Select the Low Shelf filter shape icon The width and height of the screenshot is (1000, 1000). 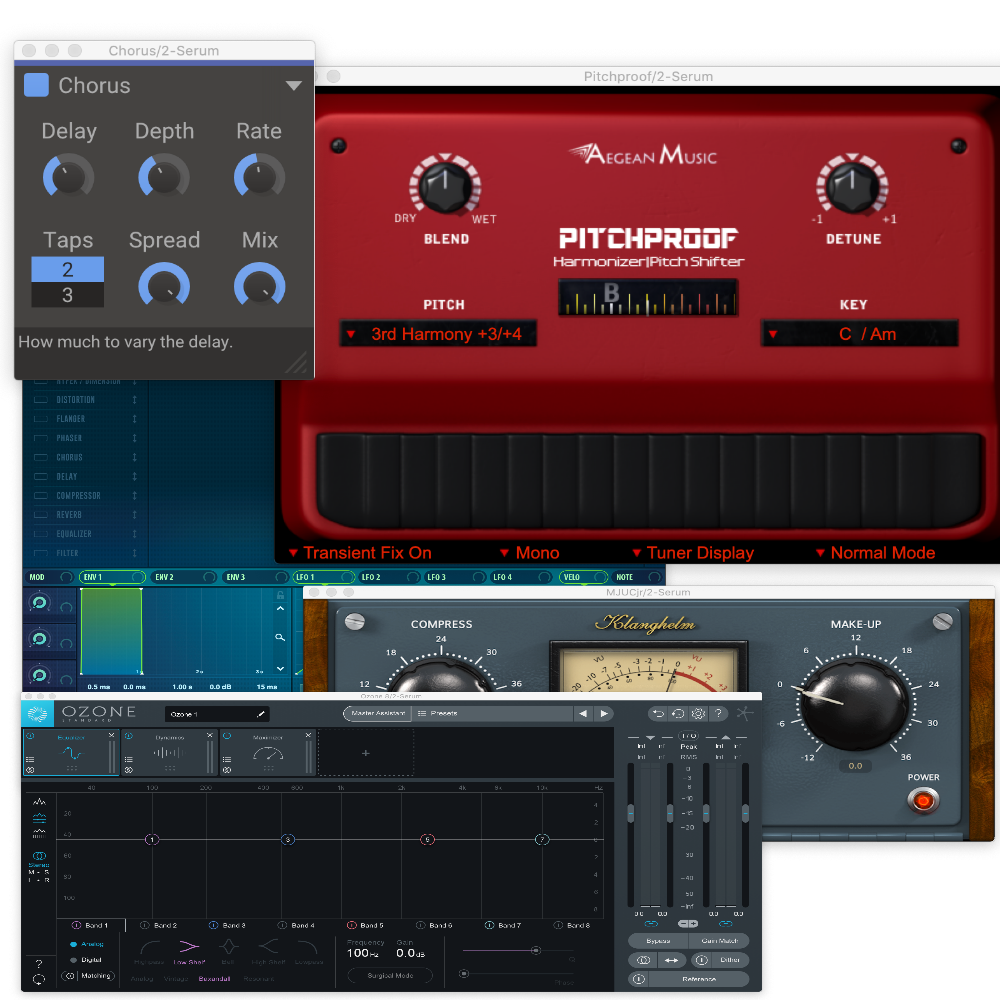(x=188, y=947)
